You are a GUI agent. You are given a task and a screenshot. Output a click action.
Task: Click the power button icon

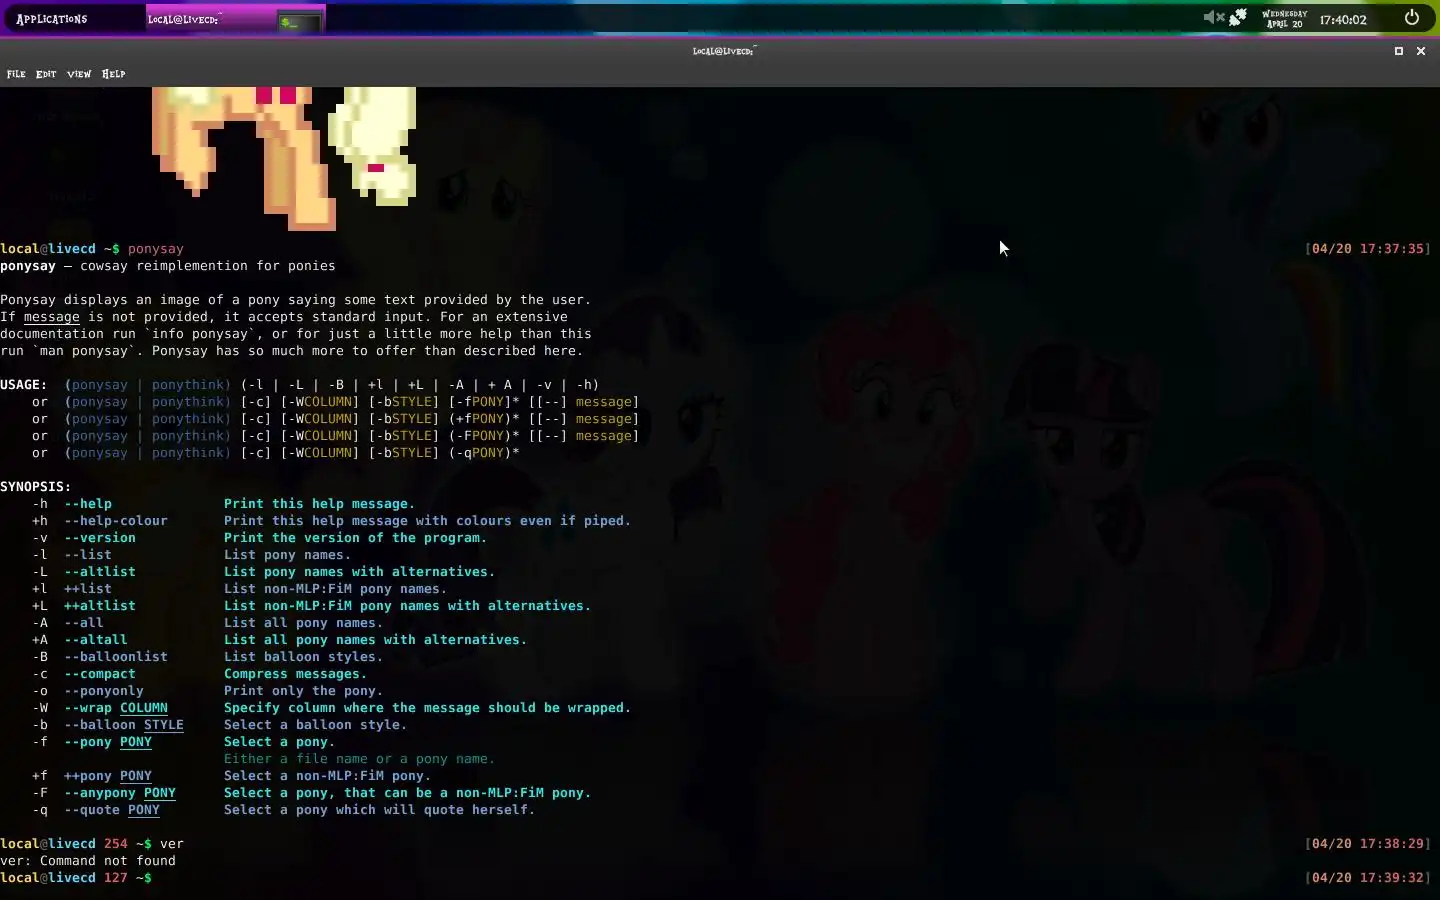click(x=1412, y=18)
